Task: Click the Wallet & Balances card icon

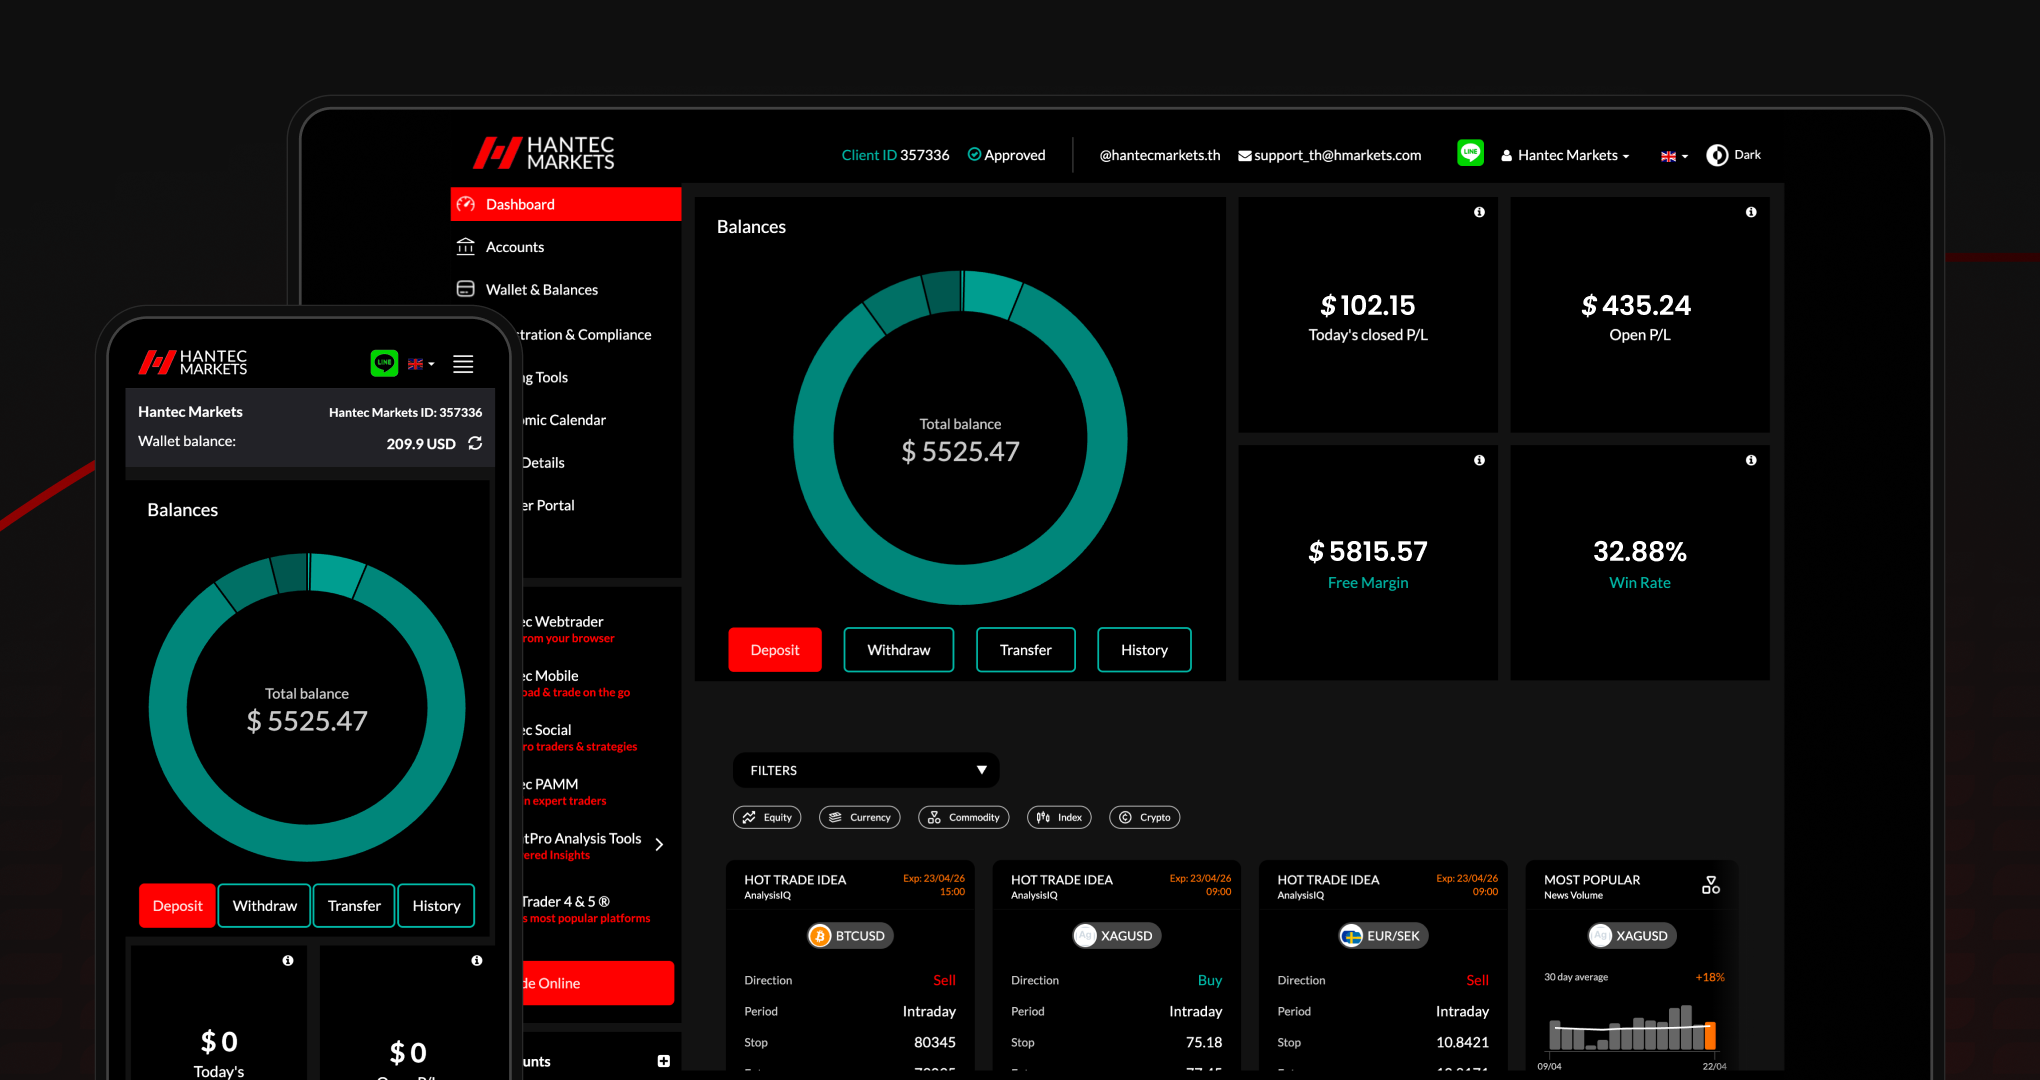Action: click(466, 289)
